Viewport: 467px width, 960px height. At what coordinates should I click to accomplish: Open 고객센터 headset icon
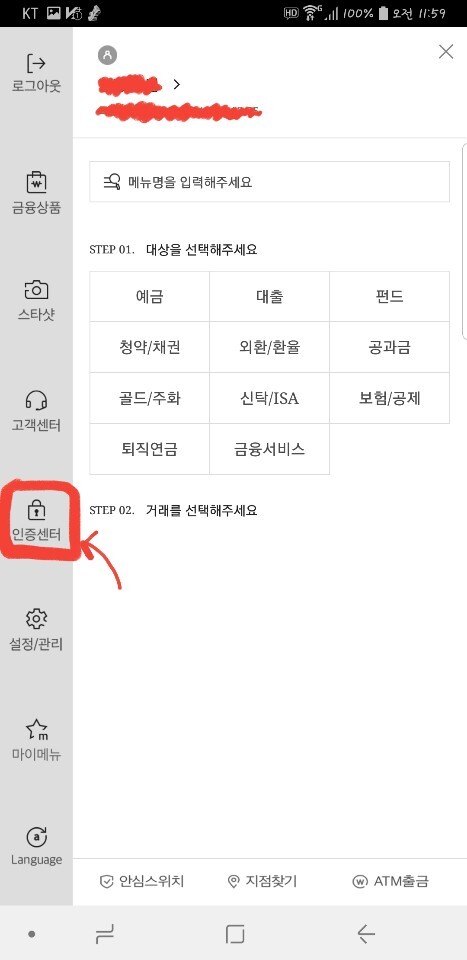pos(36,400)
